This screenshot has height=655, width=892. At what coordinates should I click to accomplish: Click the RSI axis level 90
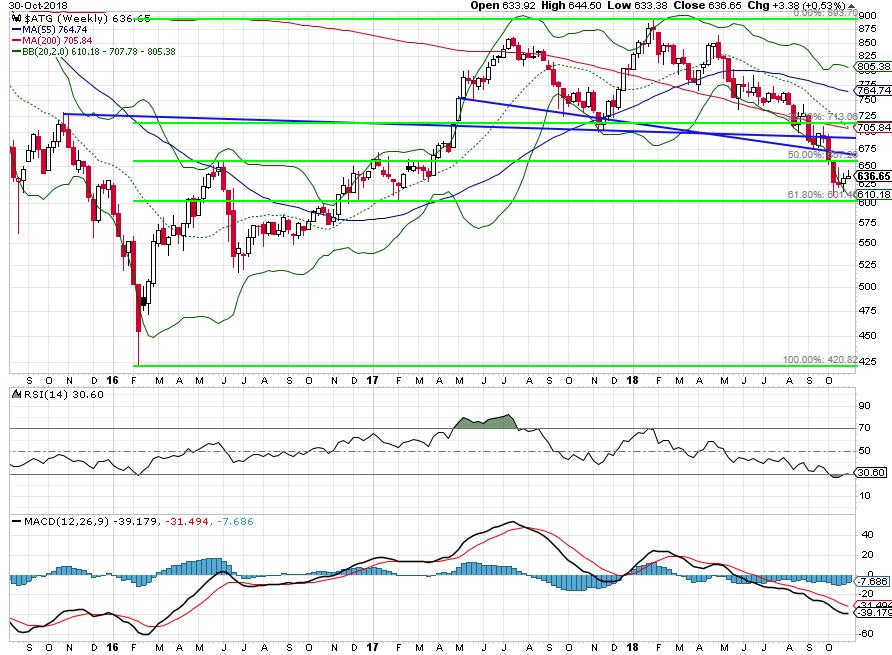pos(865,406)
